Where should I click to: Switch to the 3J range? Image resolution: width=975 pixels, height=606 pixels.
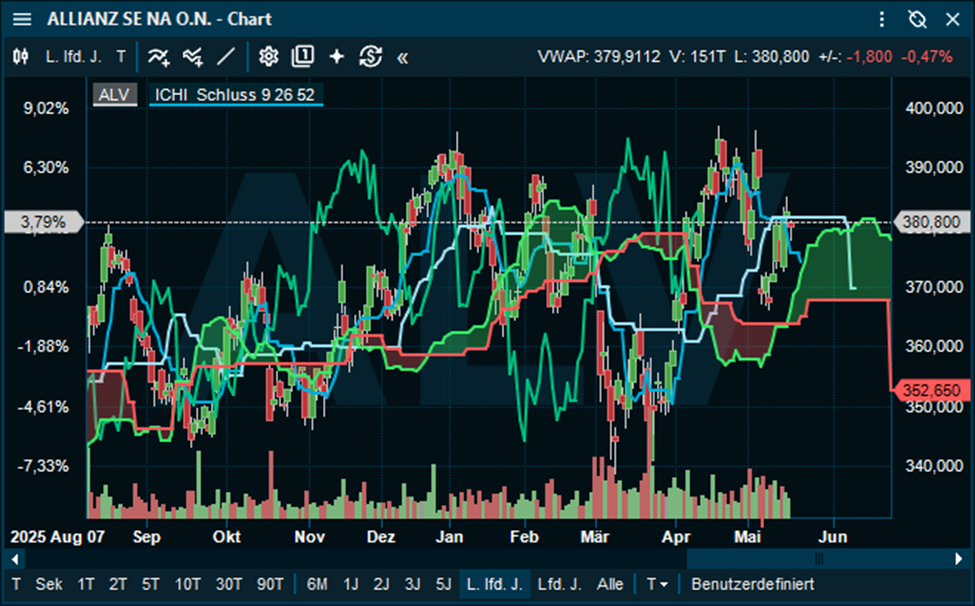tap(412, 584)
